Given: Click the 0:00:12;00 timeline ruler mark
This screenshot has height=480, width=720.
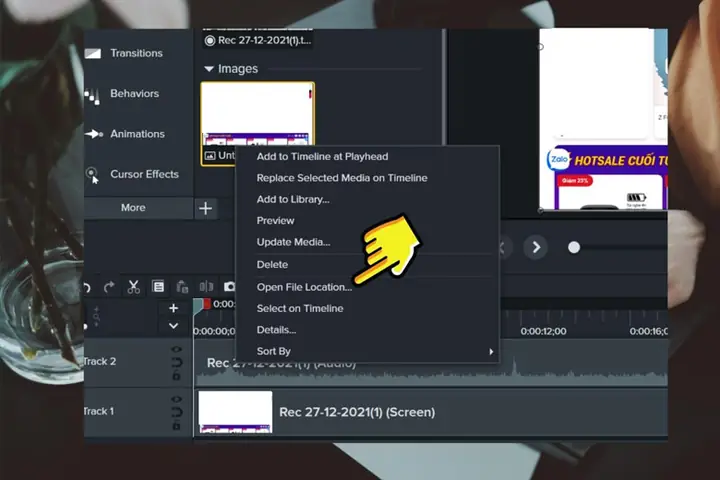Looking at the screenshot, I should [543, 331].
